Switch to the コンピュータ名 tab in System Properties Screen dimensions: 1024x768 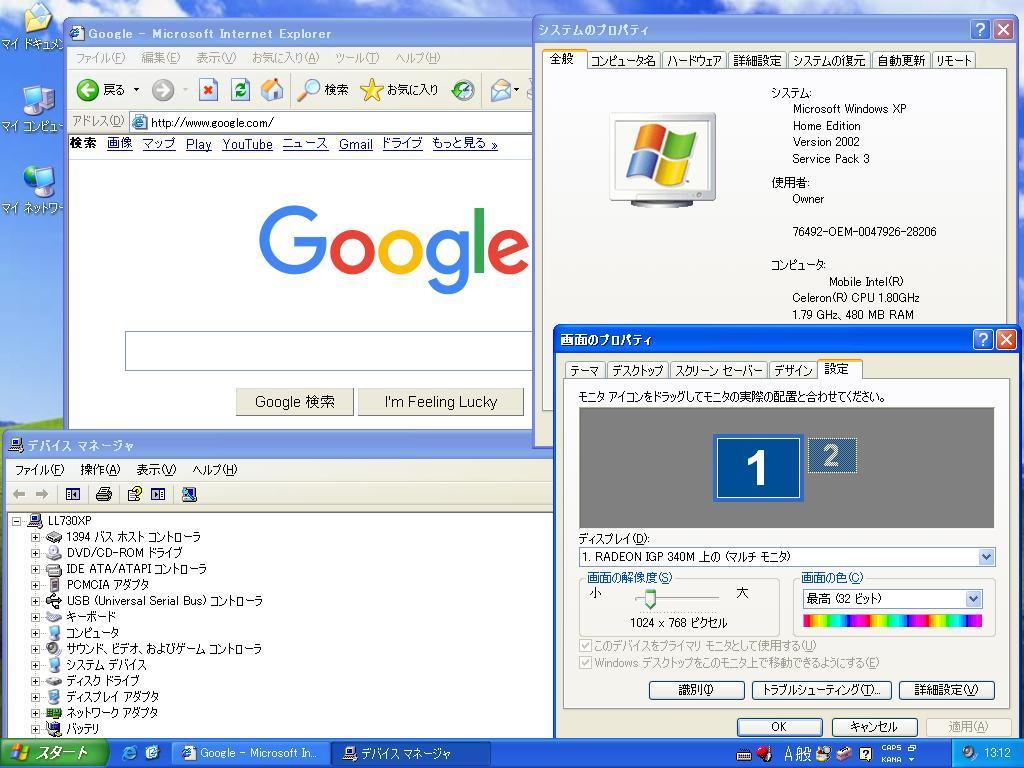coord(622,61)
